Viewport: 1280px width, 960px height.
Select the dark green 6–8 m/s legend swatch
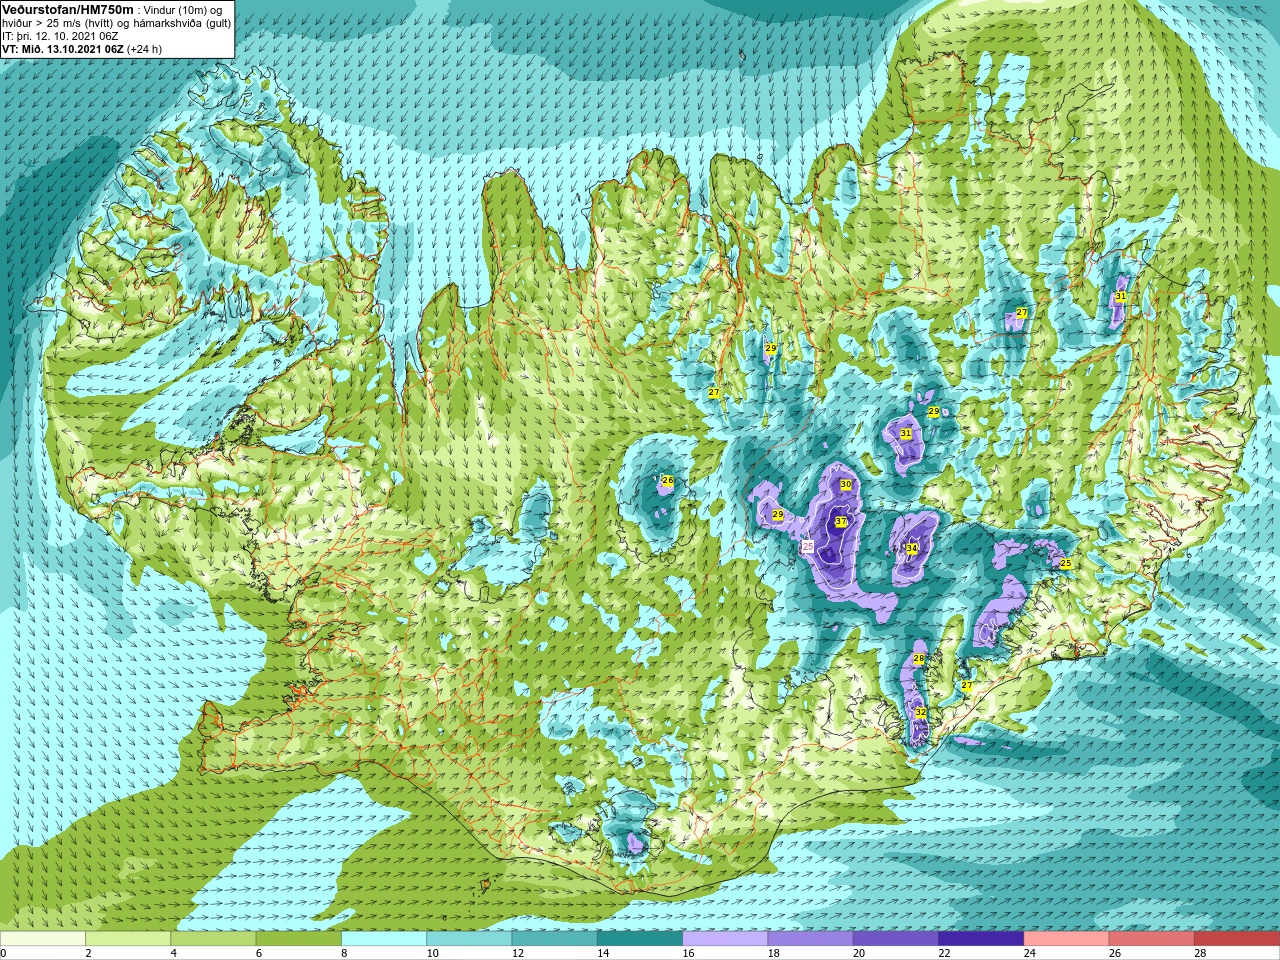tap(298, 939)
